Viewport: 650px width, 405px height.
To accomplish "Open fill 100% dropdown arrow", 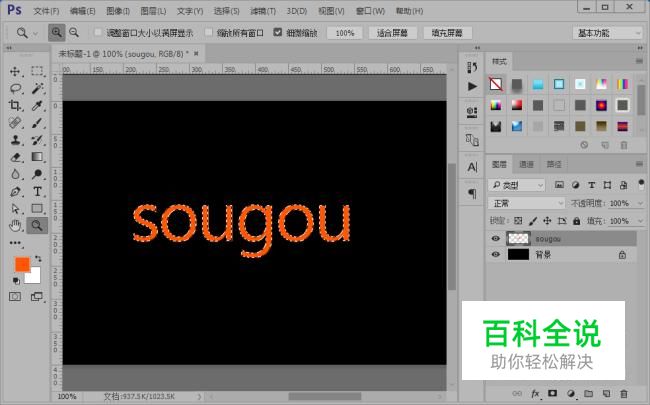I will point(640,221).
